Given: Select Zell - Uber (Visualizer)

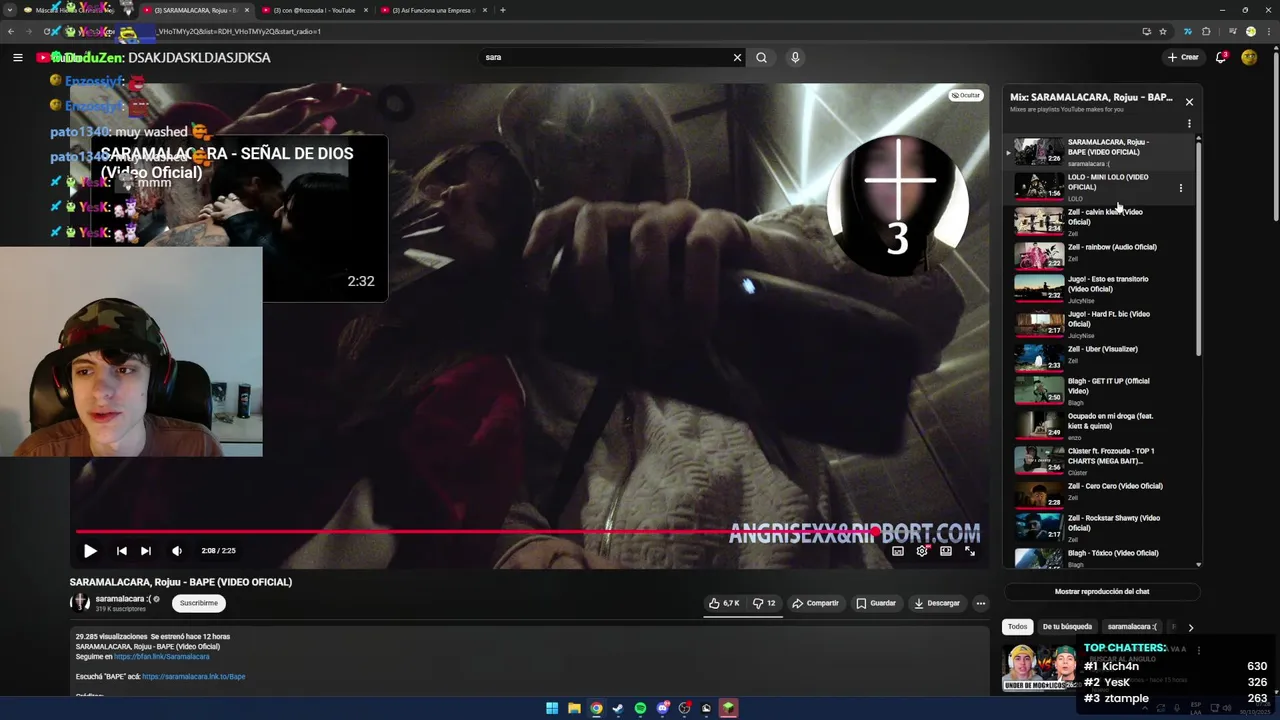Looking at the screenshot, I should point(1098,357).
